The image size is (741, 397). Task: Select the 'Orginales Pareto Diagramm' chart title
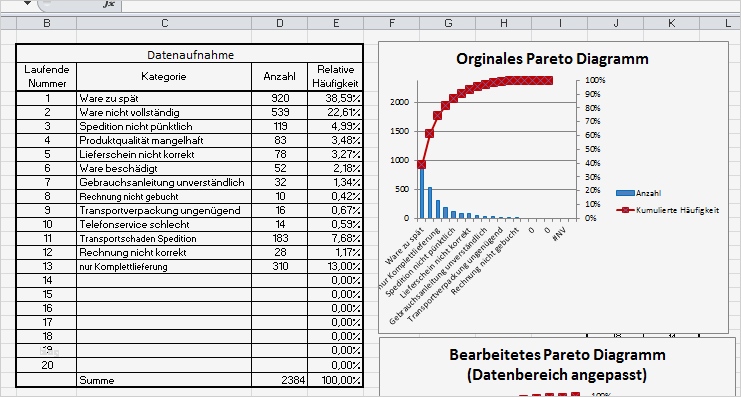pyautogui.click(x=552, y=59)
